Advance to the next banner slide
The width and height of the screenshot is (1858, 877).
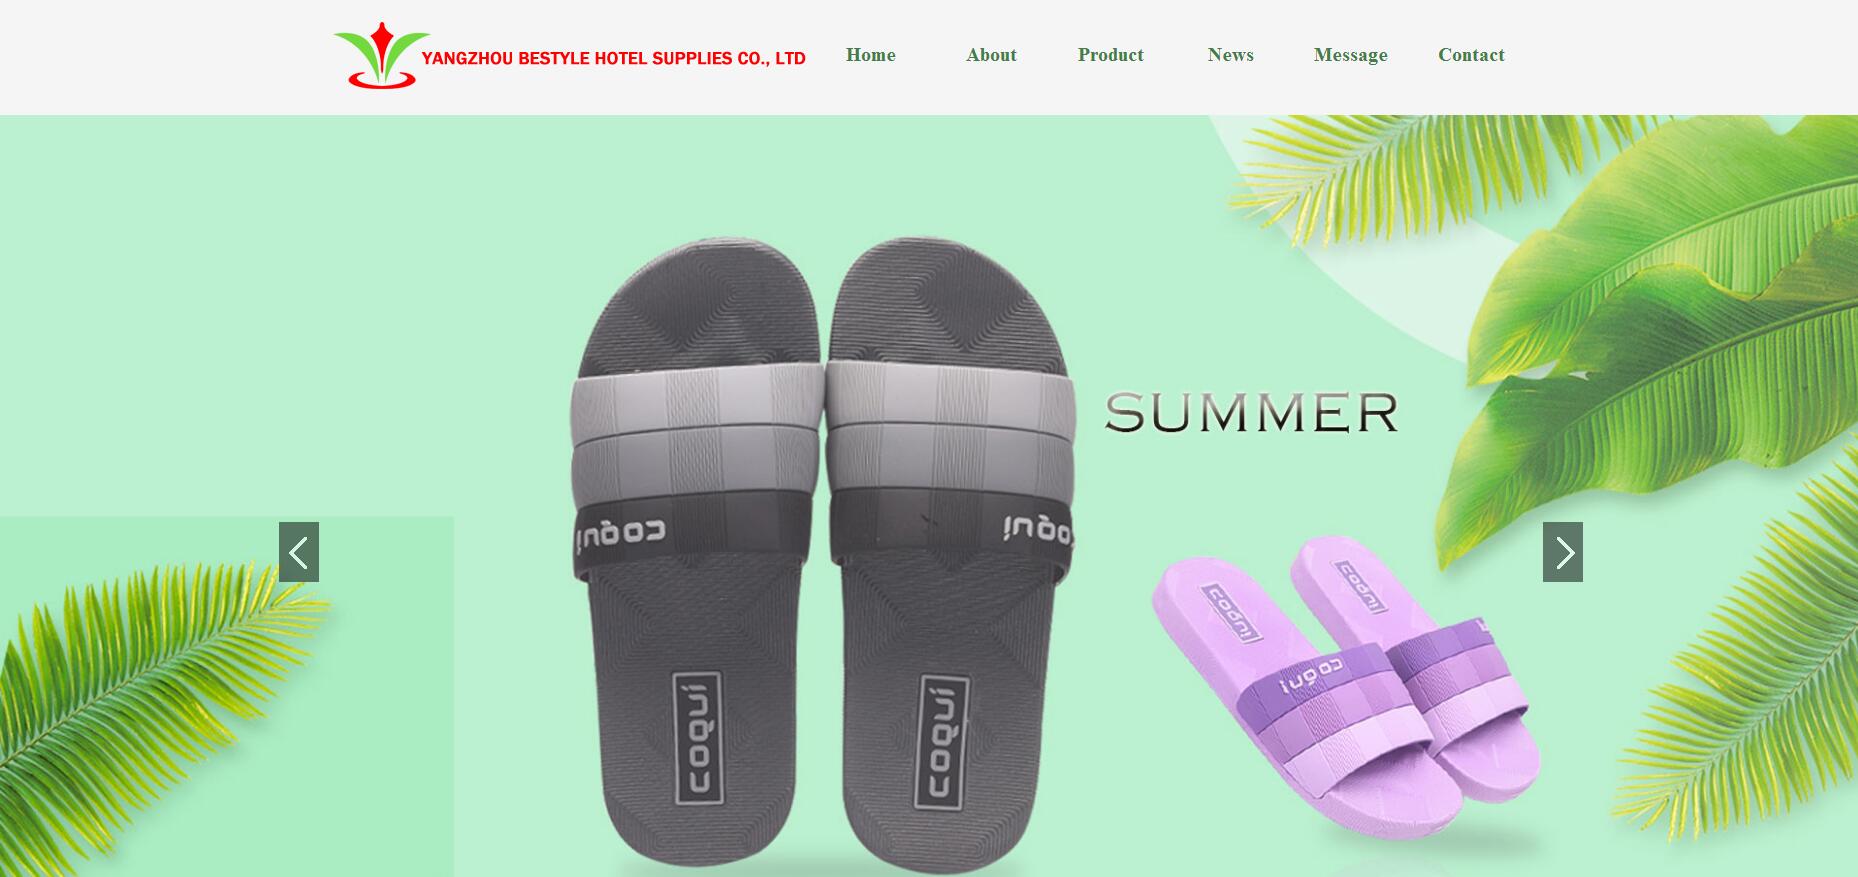[x=1563, y=552]
